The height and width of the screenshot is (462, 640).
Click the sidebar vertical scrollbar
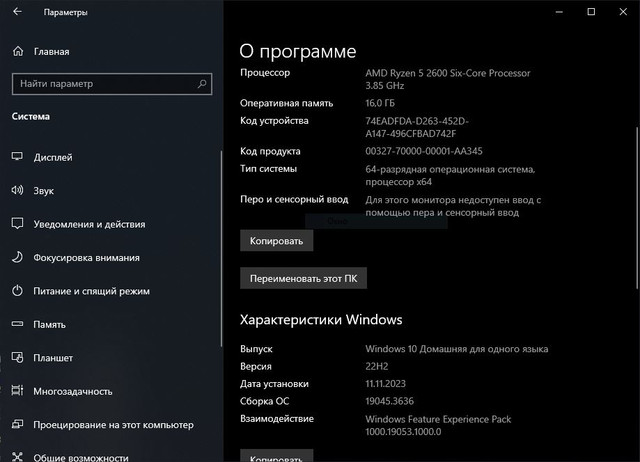pos(221,249)
